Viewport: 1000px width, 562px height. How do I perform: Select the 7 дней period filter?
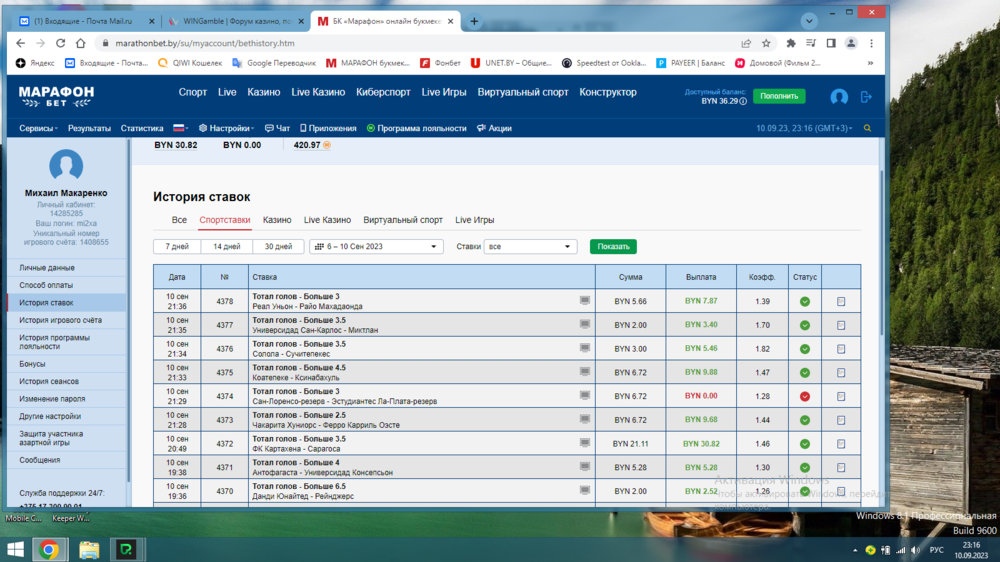(x=176, y=246)
